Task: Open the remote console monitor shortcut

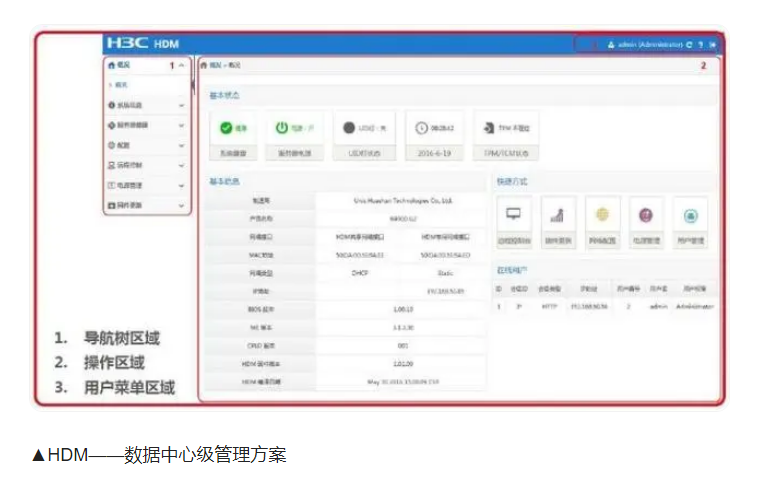Action: (x=514, y=214)
